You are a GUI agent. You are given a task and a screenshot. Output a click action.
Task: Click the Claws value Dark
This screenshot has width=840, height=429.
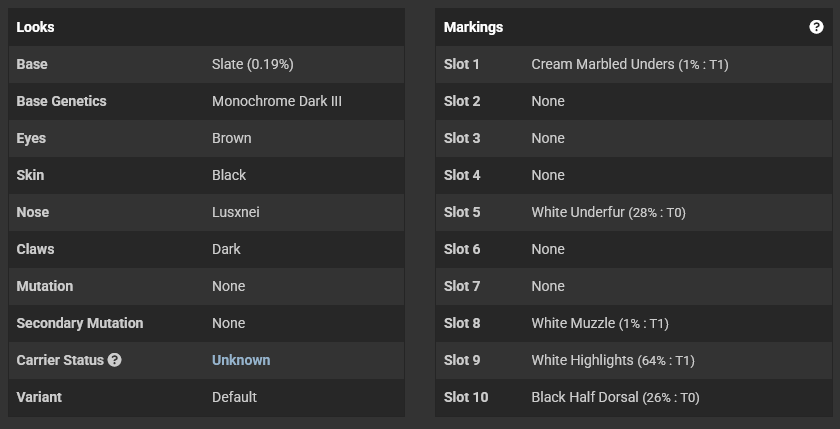point(226,249)
